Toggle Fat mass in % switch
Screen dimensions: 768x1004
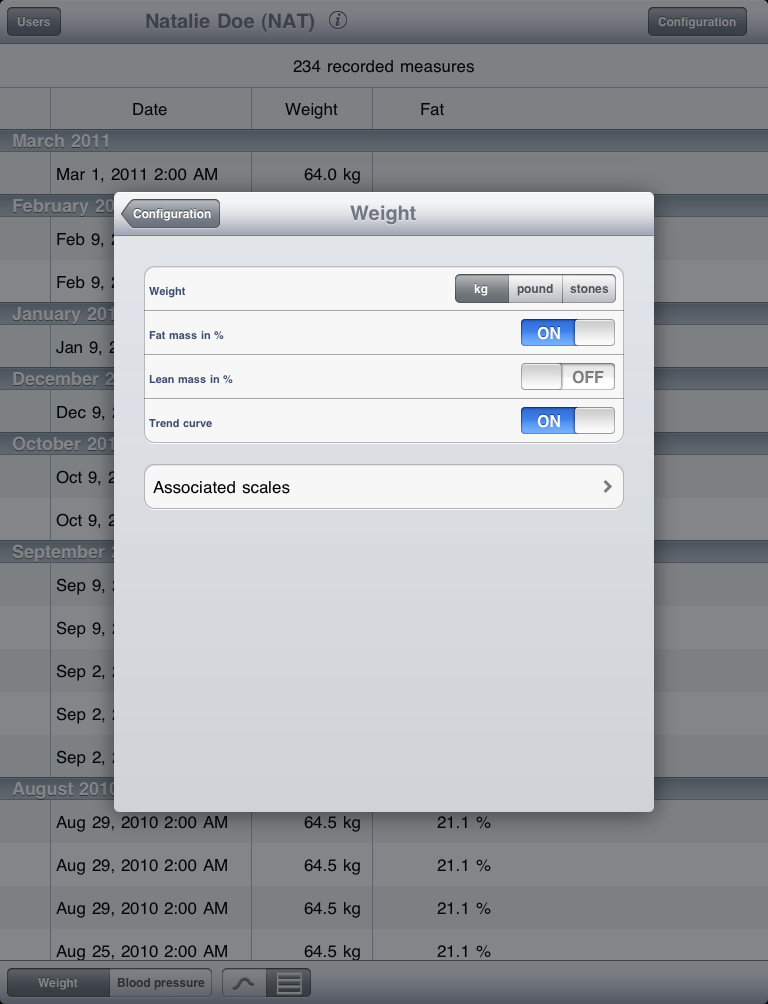[568, 333]
